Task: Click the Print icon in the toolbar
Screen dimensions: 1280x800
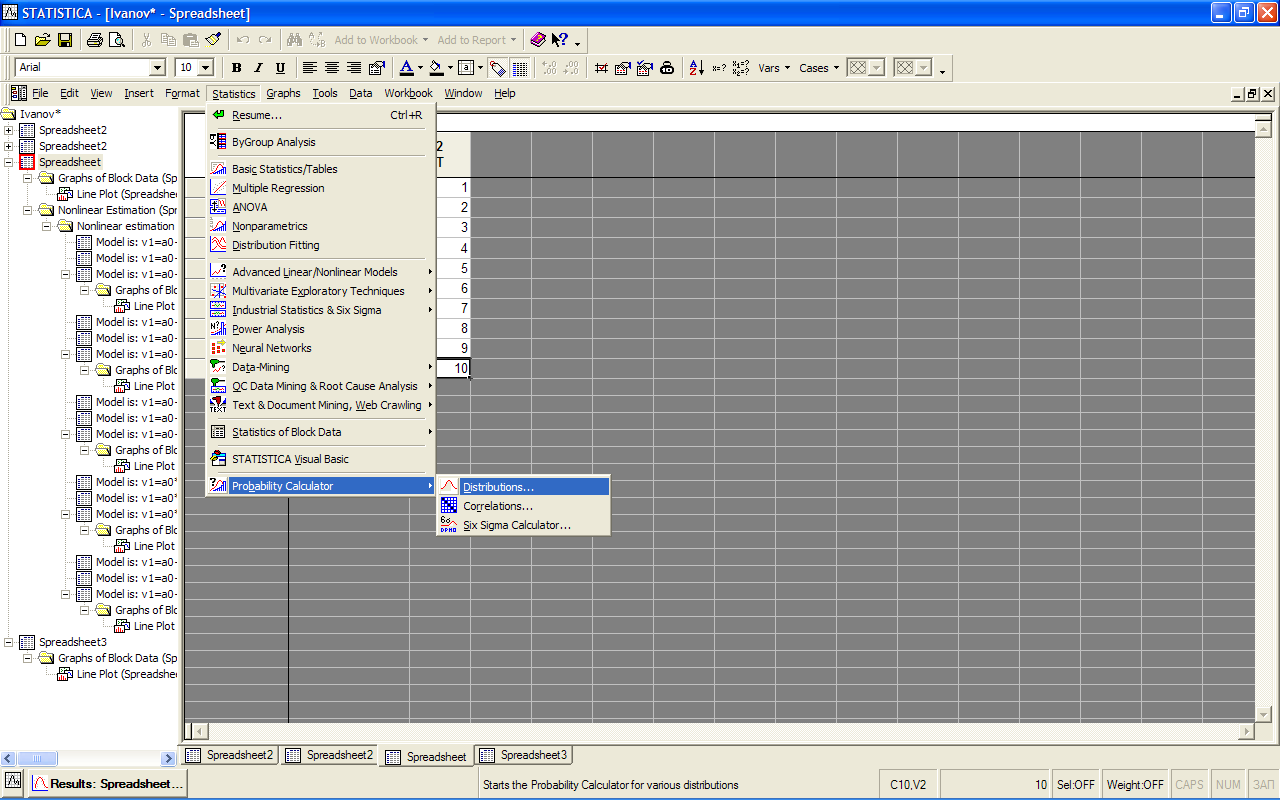Action: coord(95,40)
